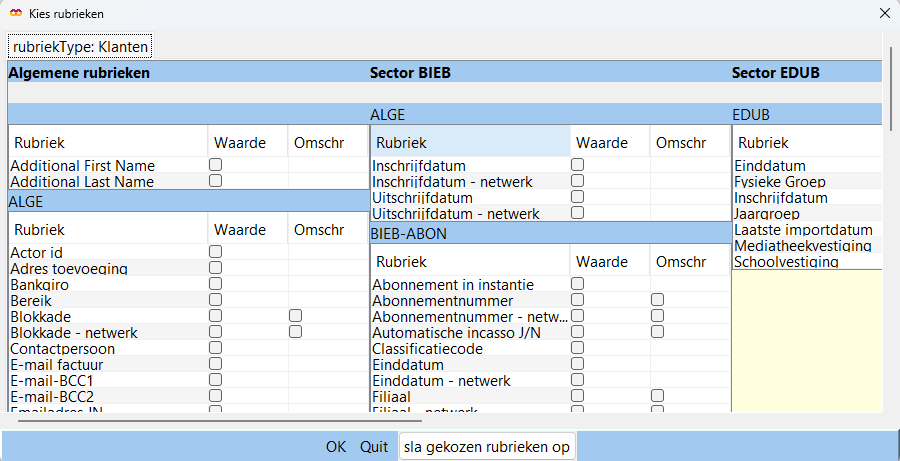Click the app icon in the title bar
The image size is (900, 461).
pyautogui.click(x=15, y=14)
